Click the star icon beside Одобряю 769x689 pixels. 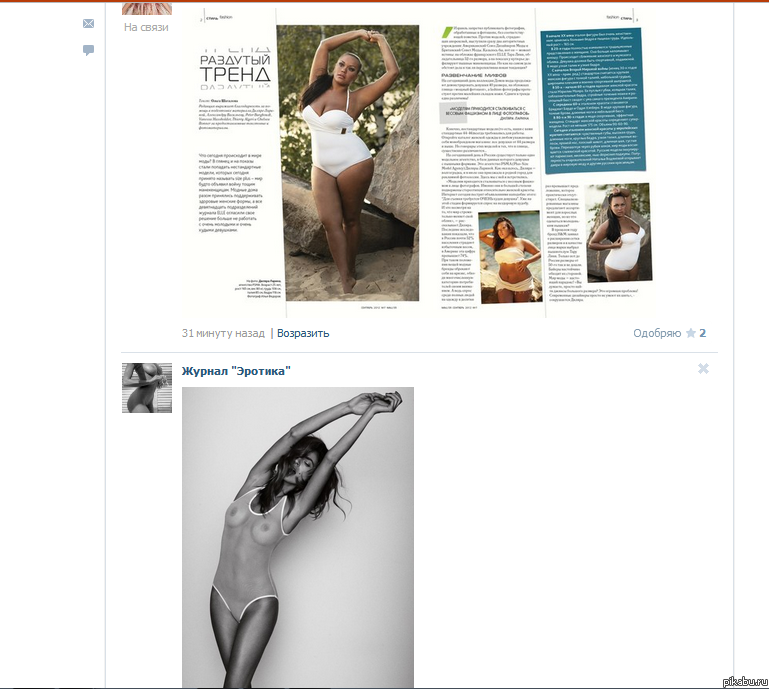click(x=690, y=333)
